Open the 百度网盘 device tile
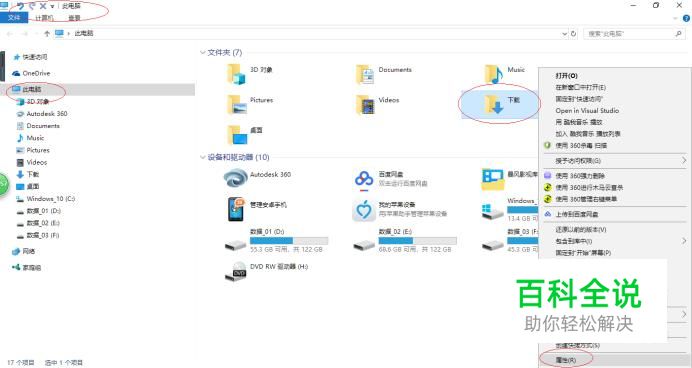This screenshot has width=692, height=368. [x=391, y=179]
